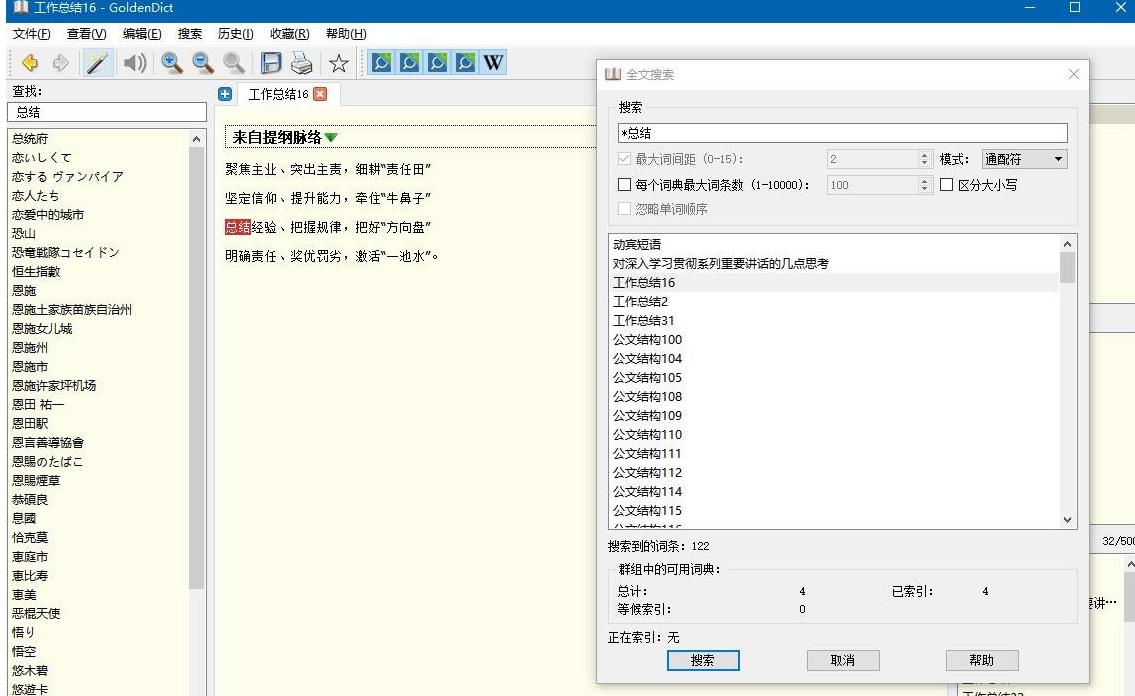1135x696 pixels.
Task: Click the 忽略单词顺序 checkbox
Action: coord(624,208)
